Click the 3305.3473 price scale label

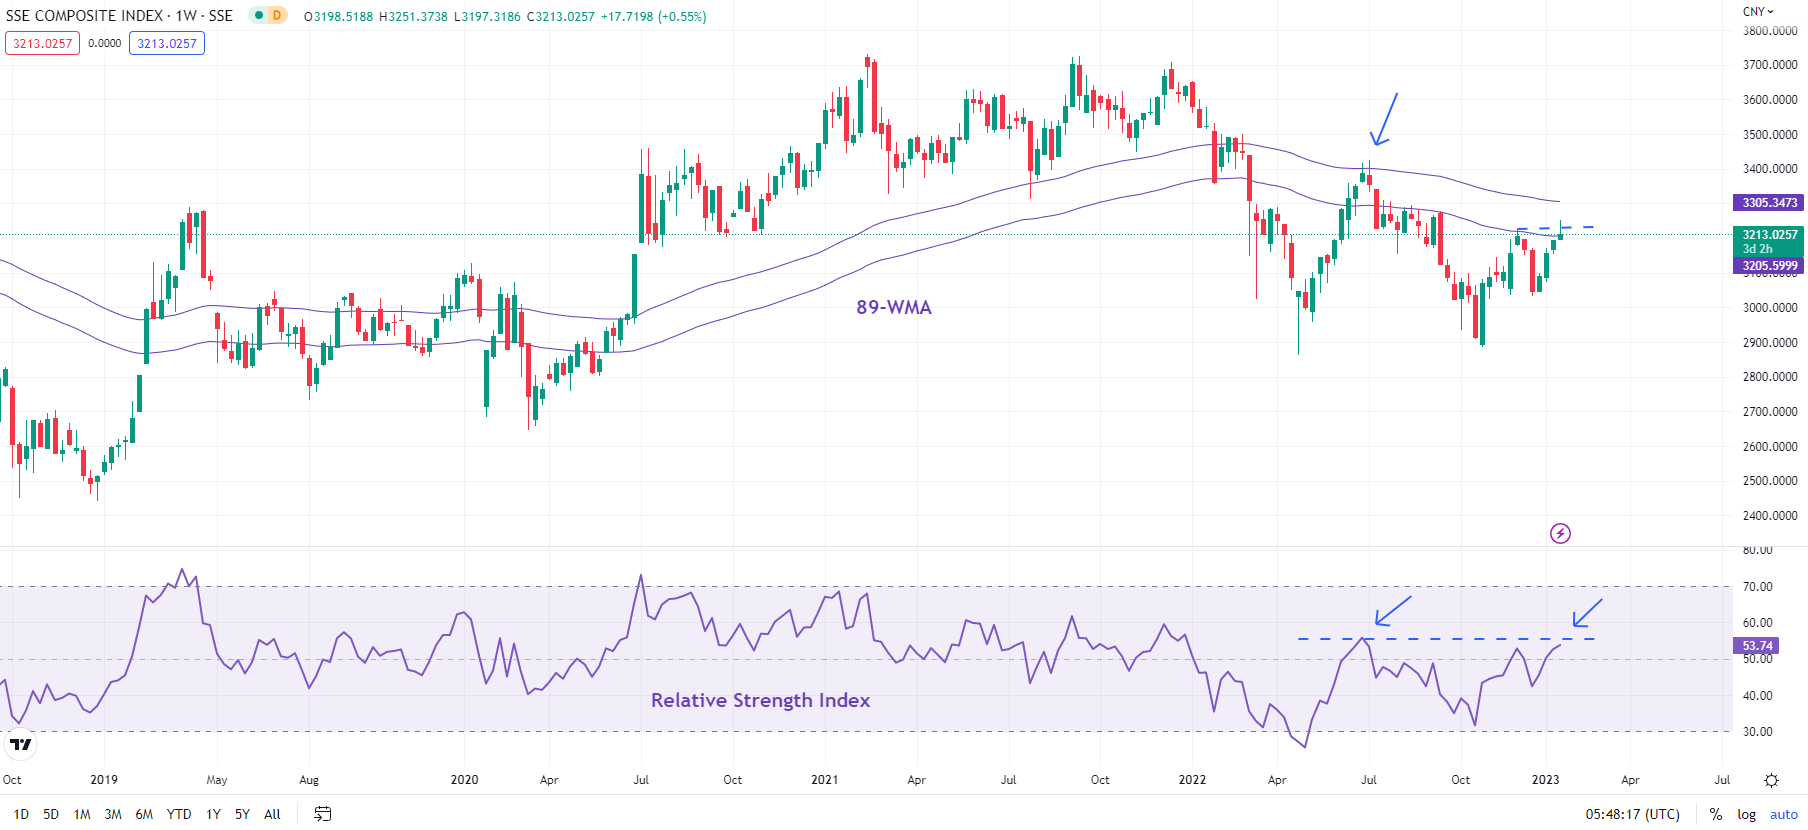[1770, 202]
